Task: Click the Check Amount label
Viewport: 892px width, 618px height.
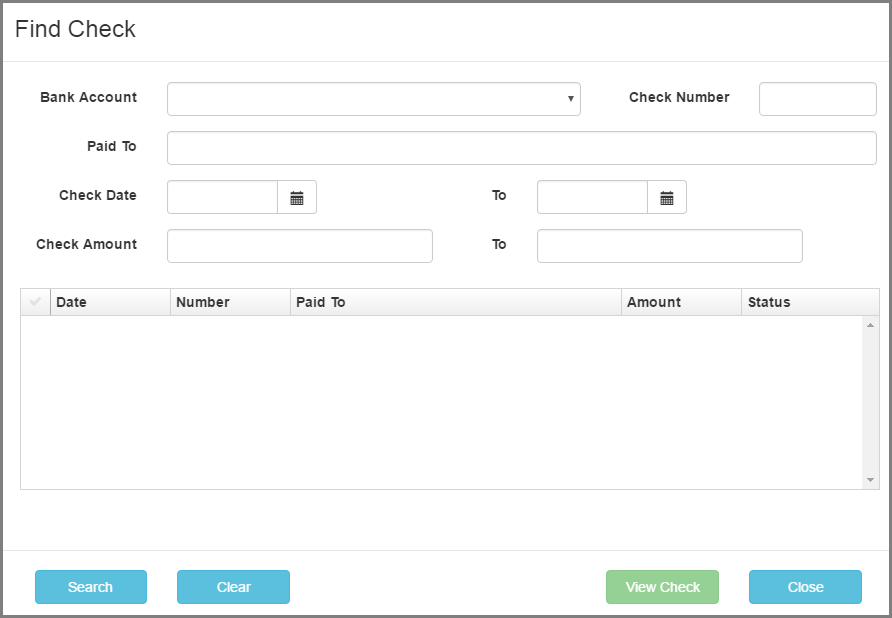Action: click(x=86, y=244)
